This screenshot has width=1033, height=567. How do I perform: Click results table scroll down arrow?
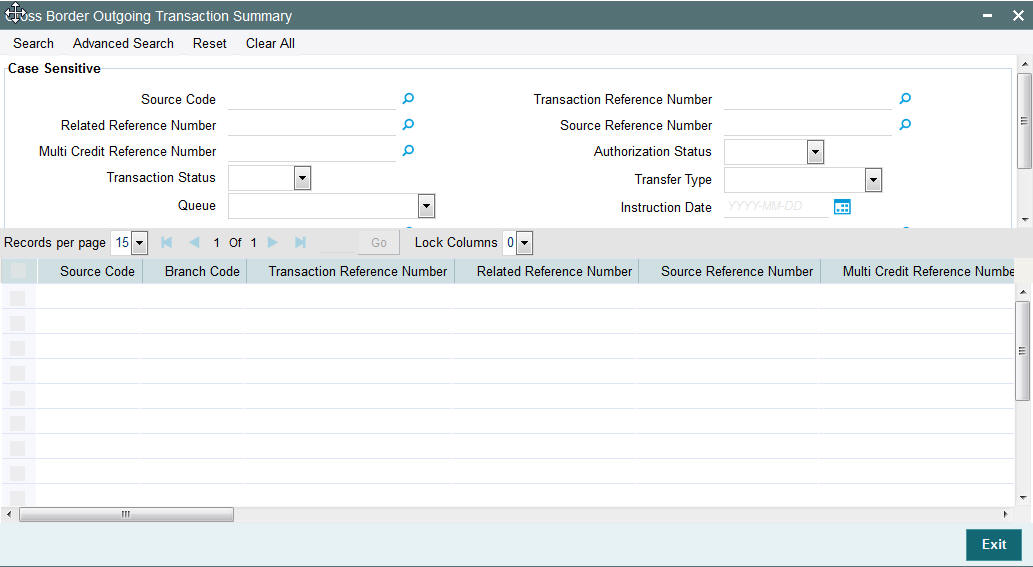[x=1022, y=499]
